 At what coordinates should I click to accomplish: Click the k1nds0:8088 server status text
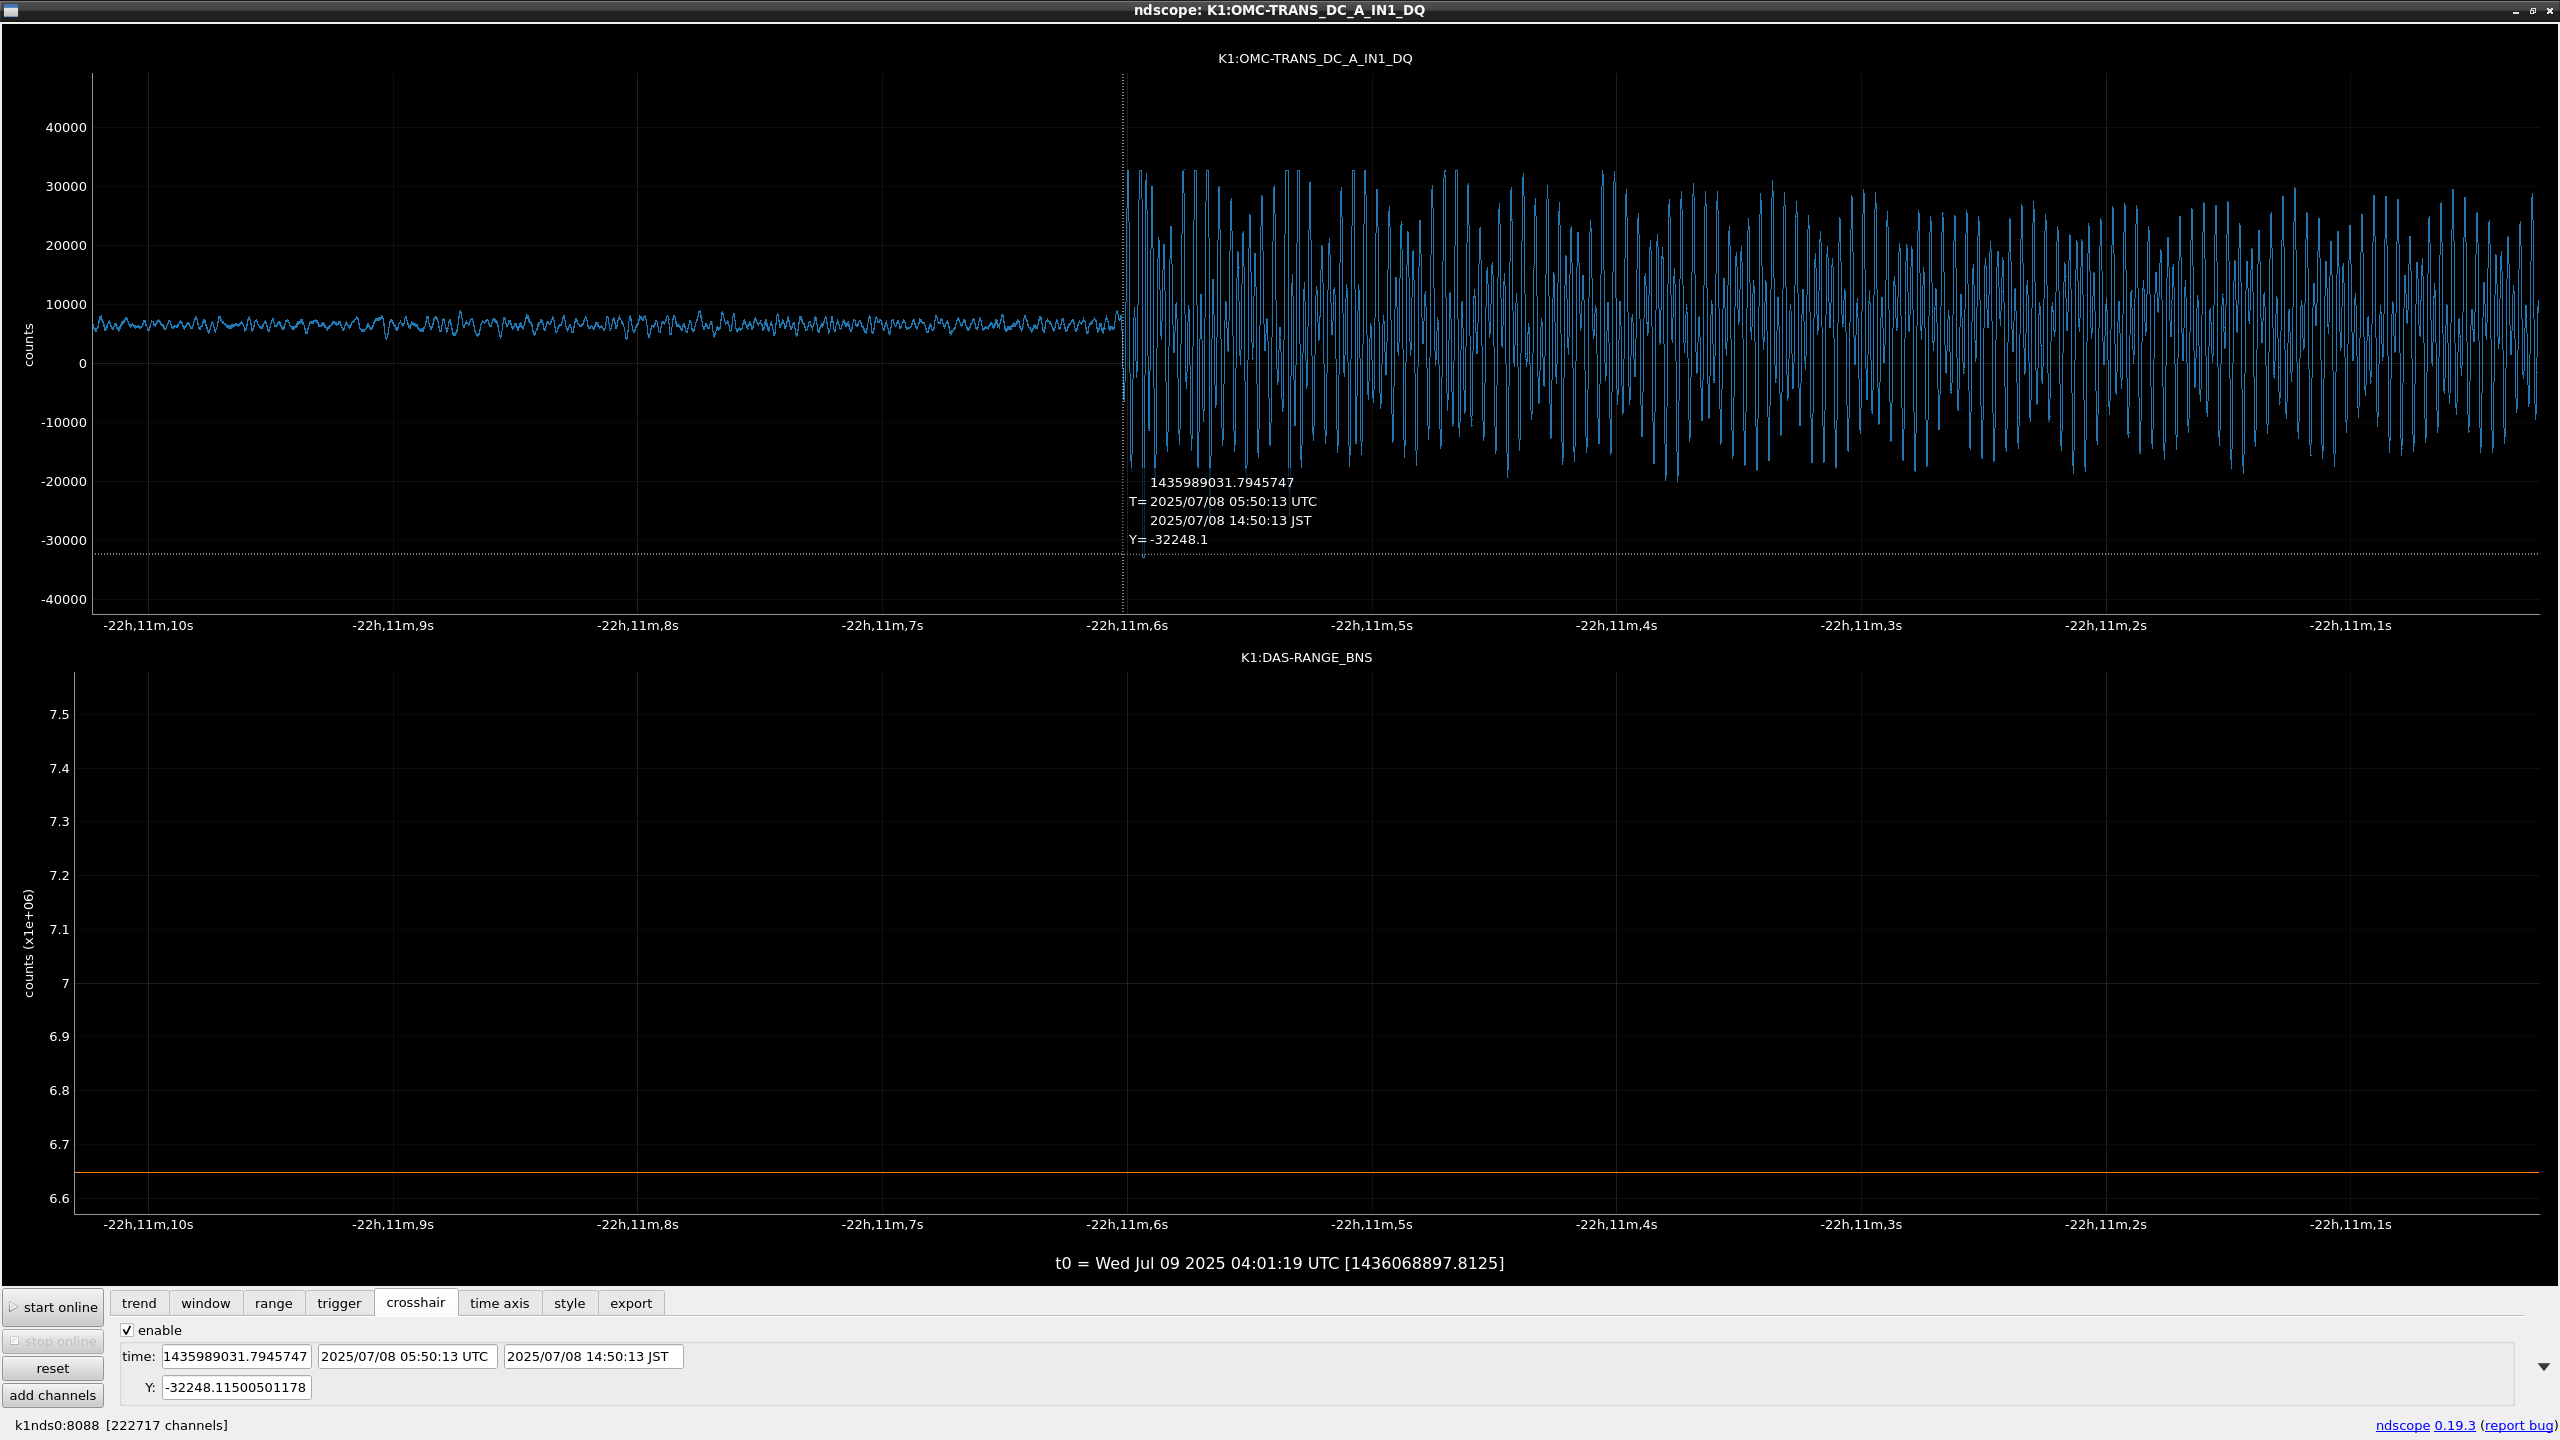(x=57, y=1426)
